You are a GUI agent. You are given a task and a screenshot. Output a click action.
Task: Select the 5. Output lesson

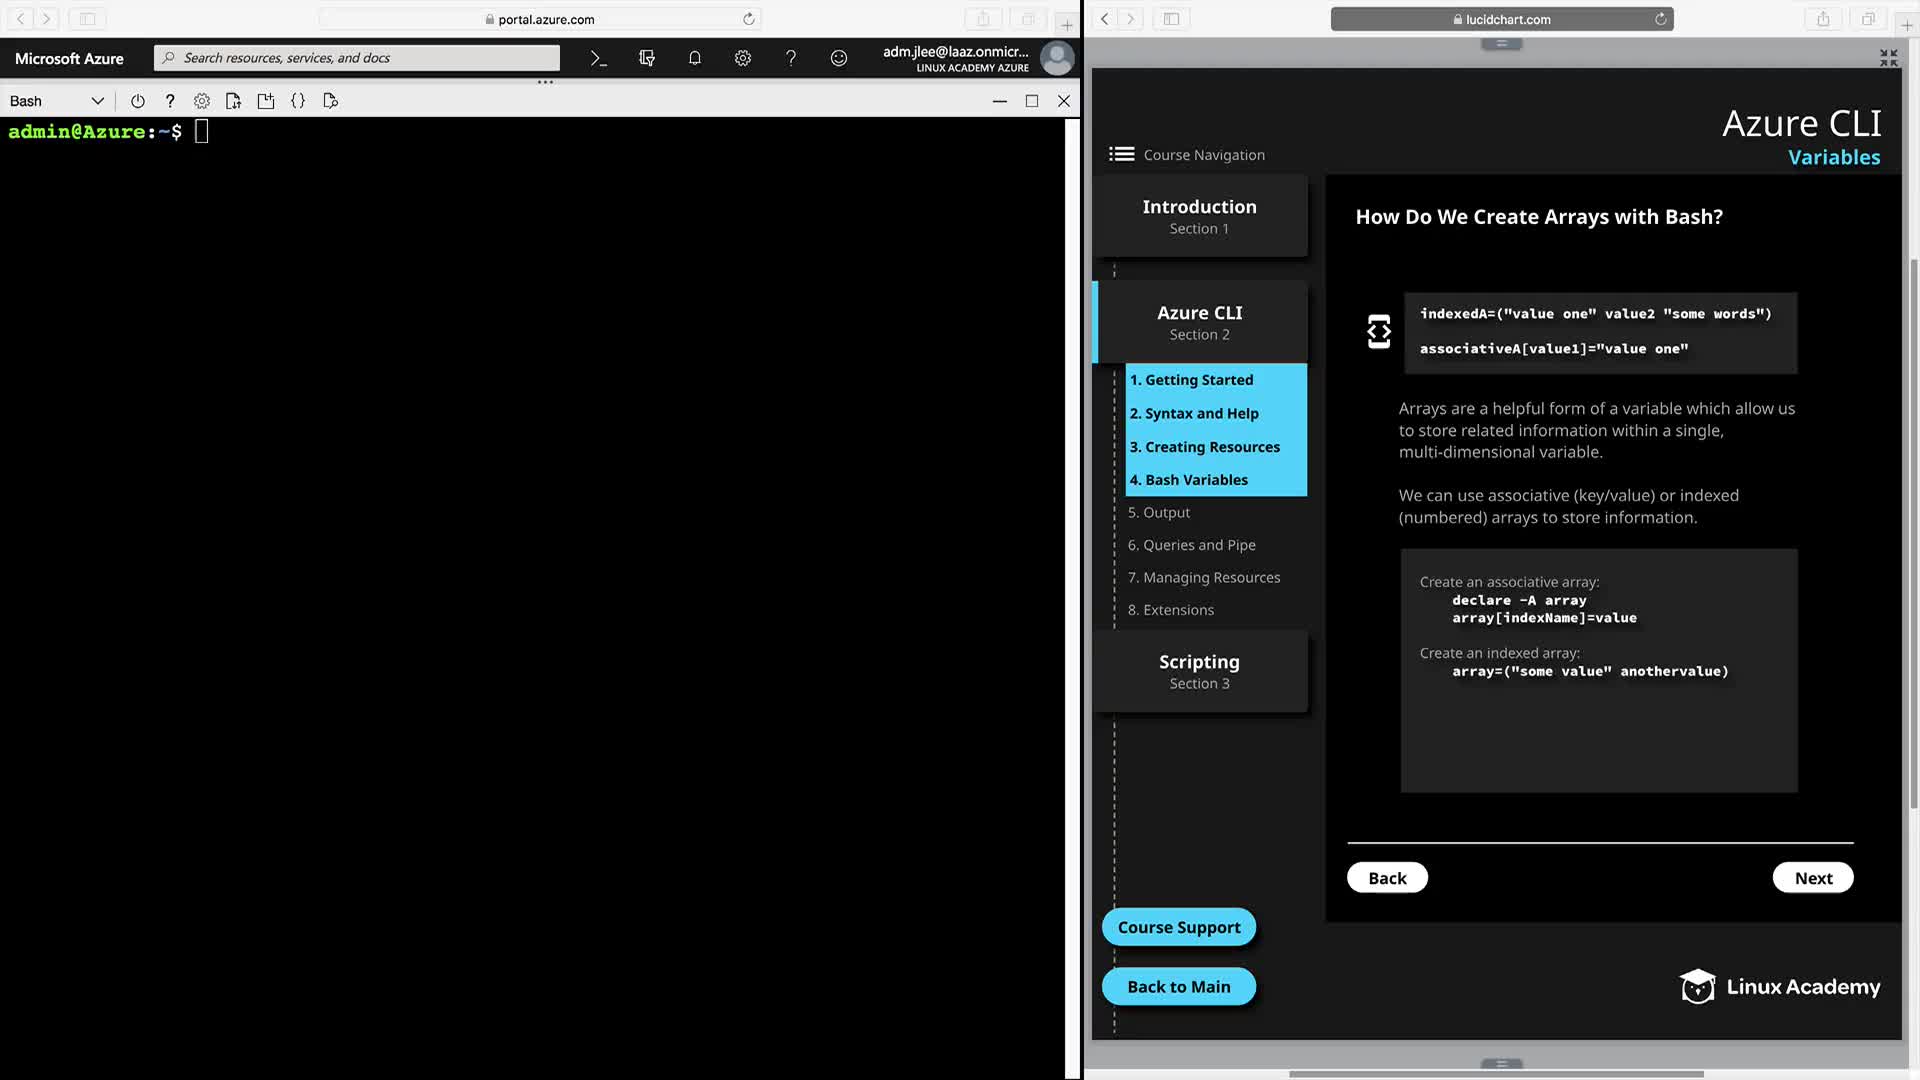[1159, 512]
